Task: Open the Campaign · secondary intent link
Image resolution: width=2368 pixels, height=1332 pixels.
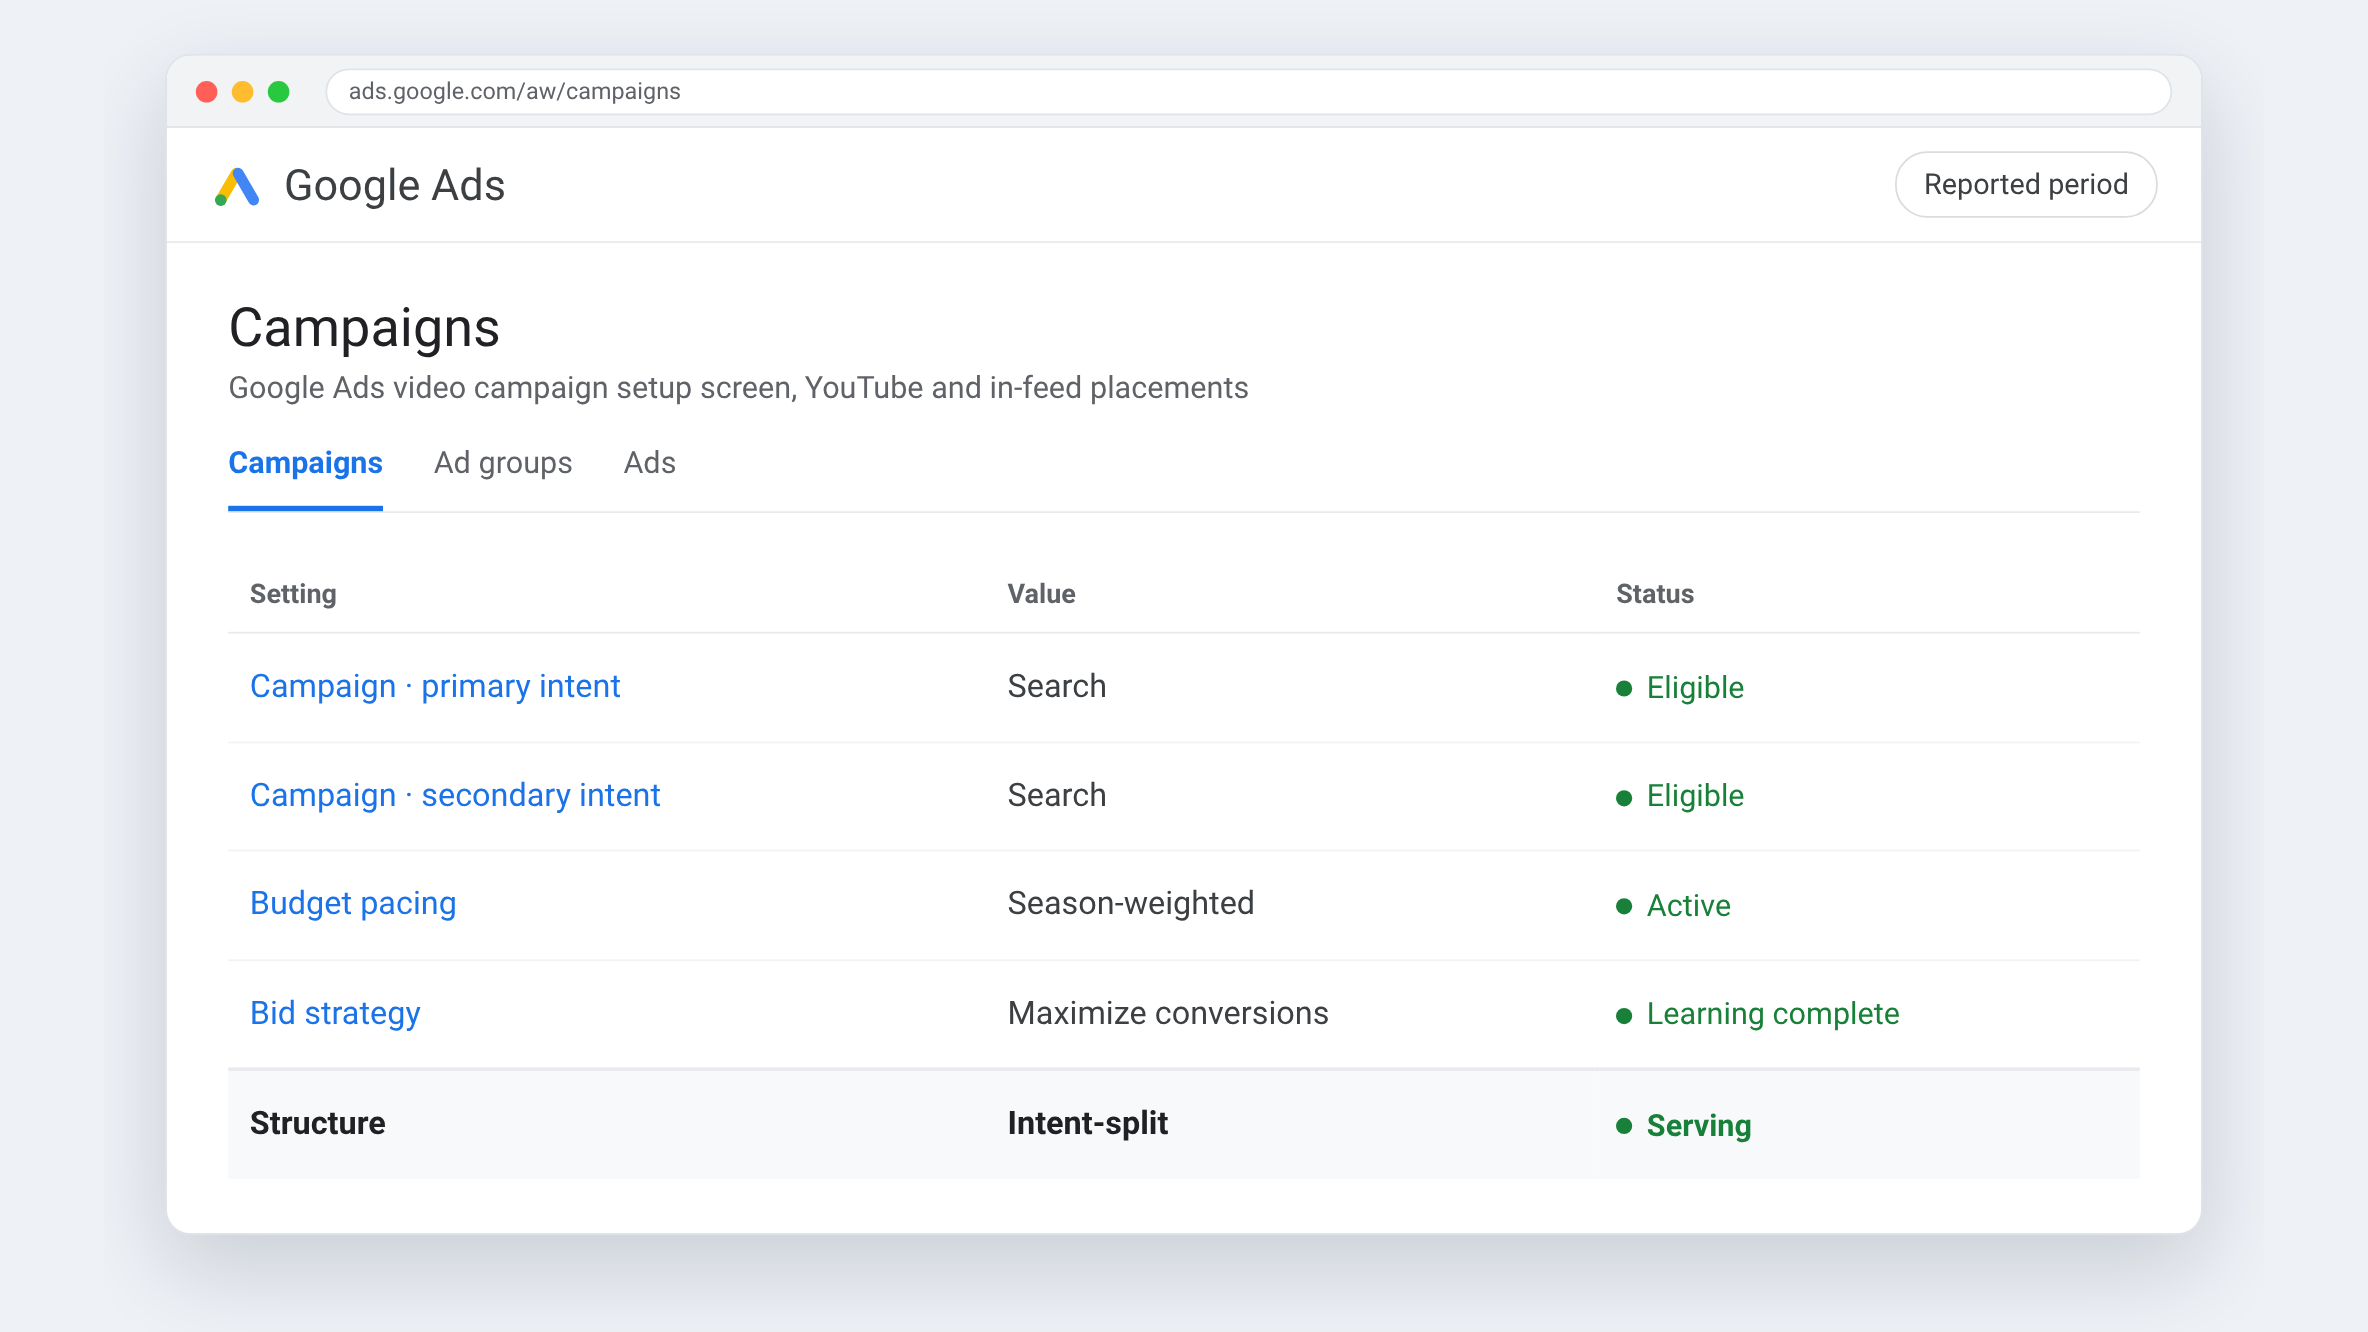Action: point(455,796)
